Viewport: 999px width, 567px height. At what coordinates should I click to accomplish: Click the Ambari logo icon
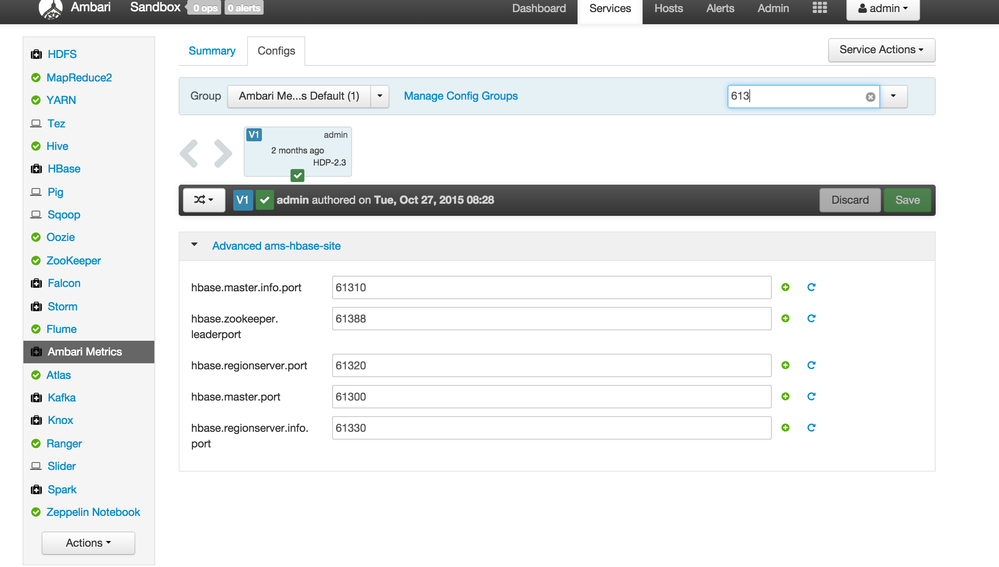point(50,8)
